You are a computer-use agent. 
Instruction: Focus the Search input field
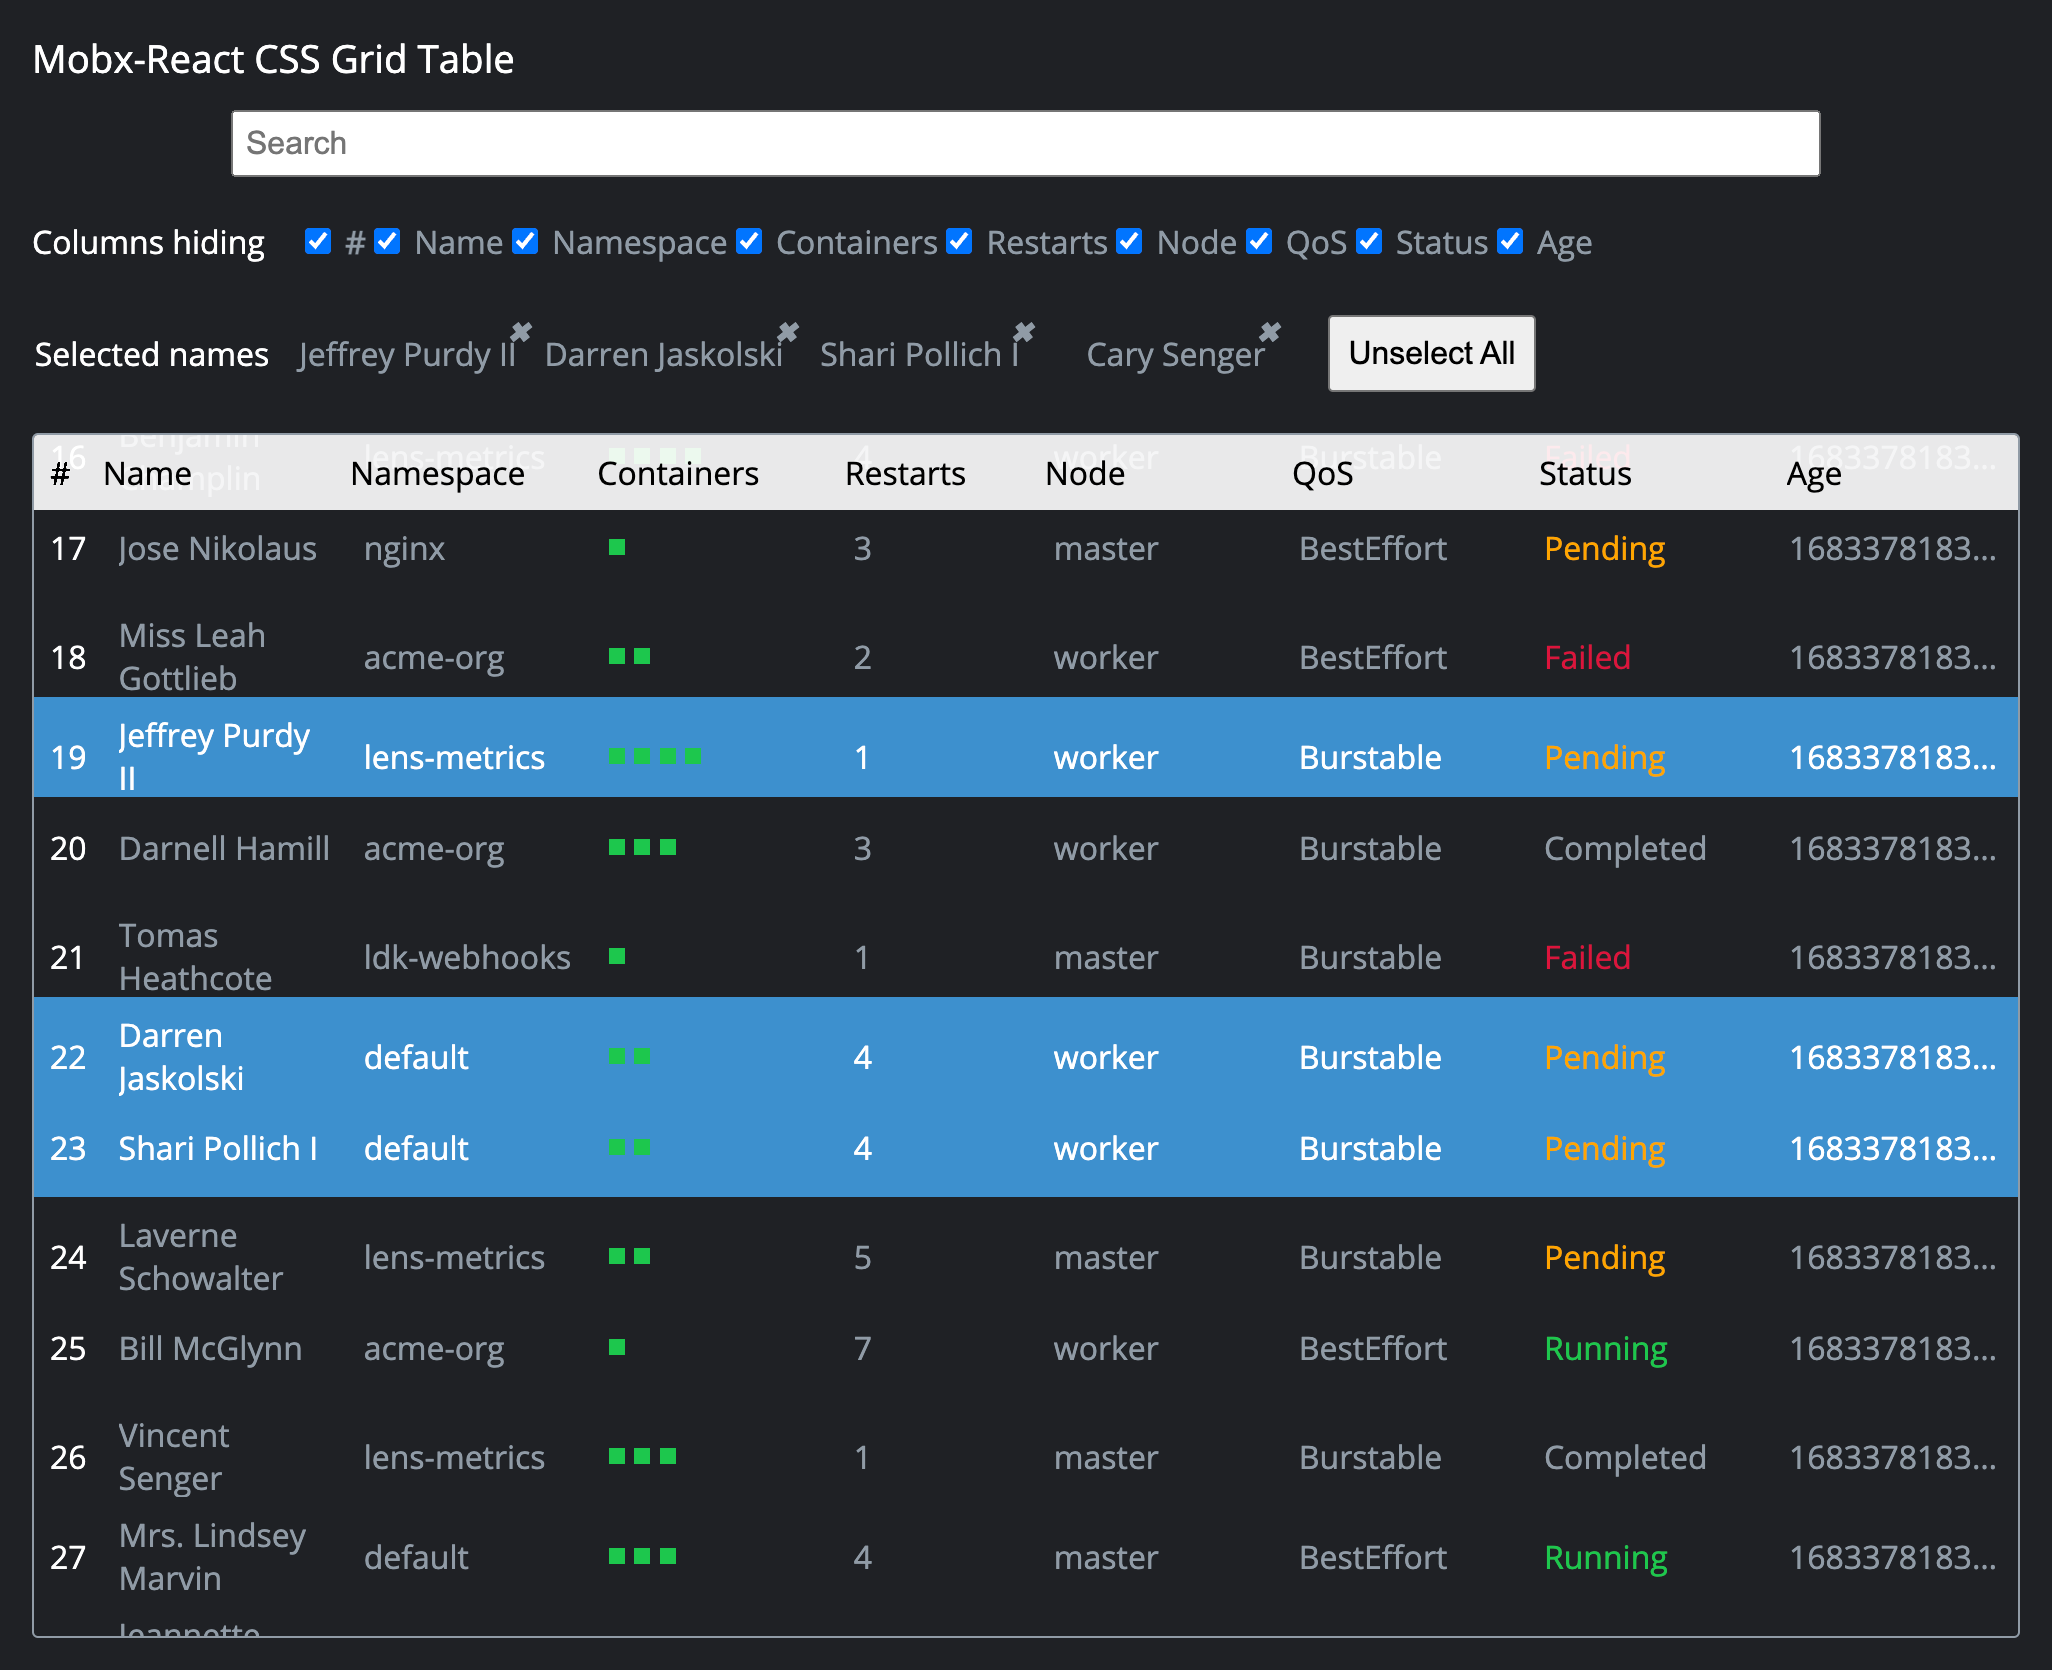point(1025,143)
